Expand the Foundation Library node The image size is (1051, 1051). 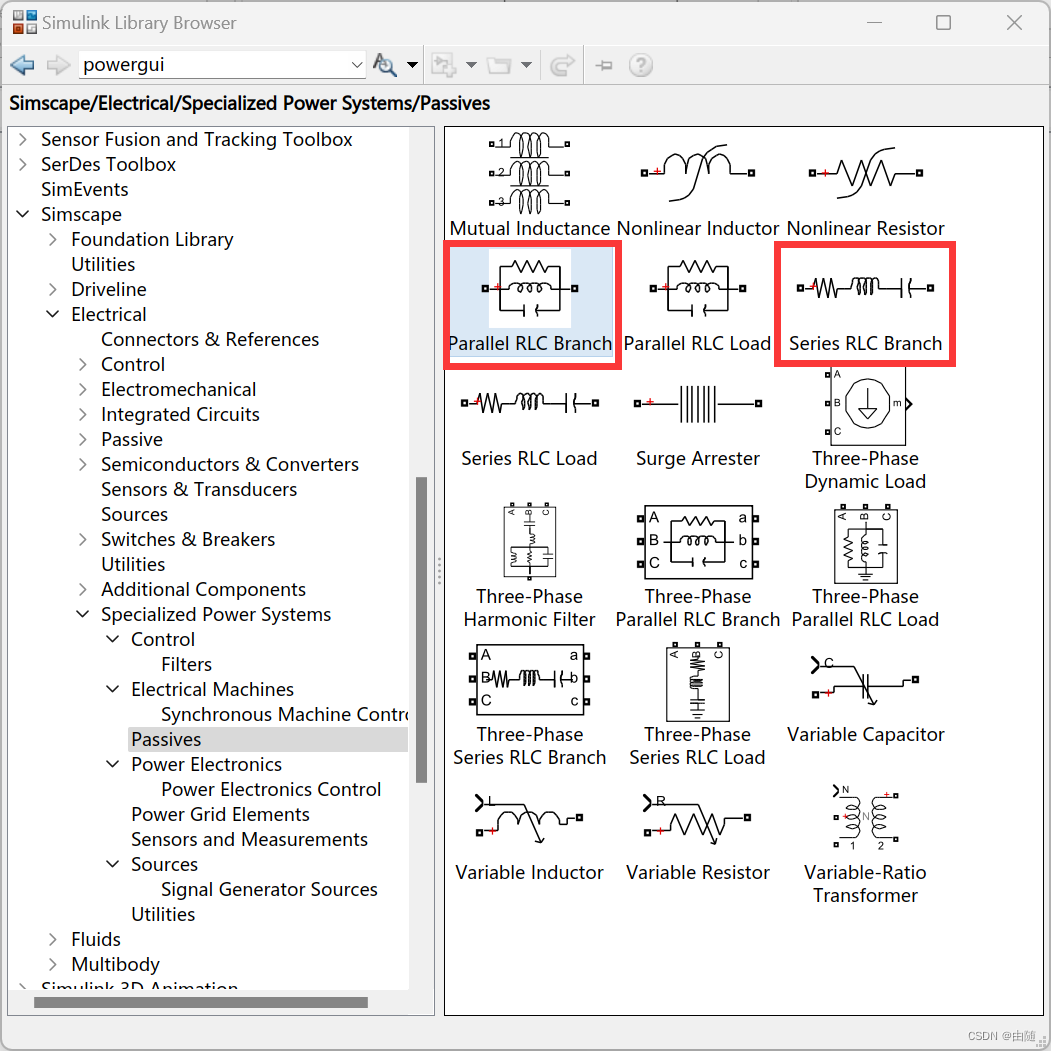pos(52,239)
